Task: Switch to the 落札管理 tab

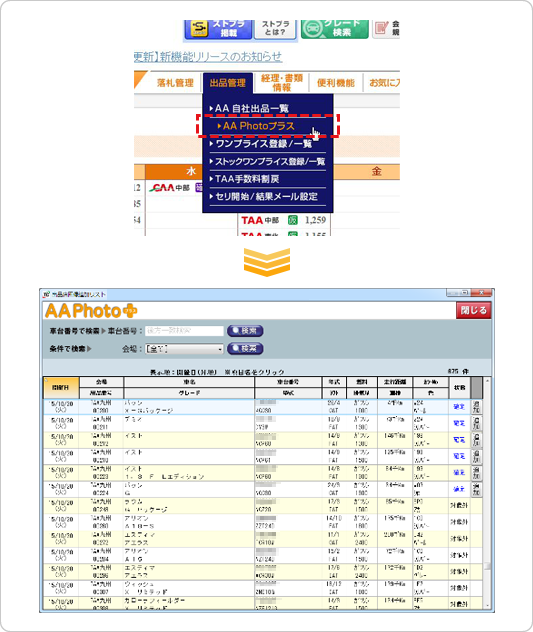Action: click(175, 83)
